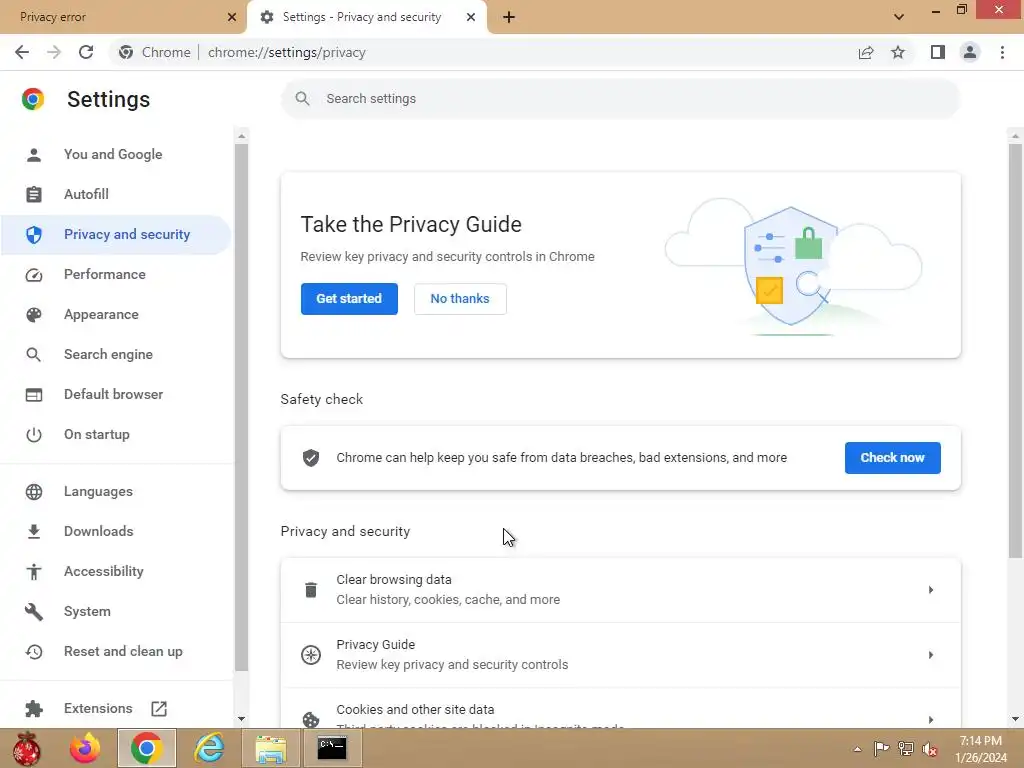The height and width of the screenshot is (768, 1024).
Task: Close the Settings tab
Action: click(471, 17)
